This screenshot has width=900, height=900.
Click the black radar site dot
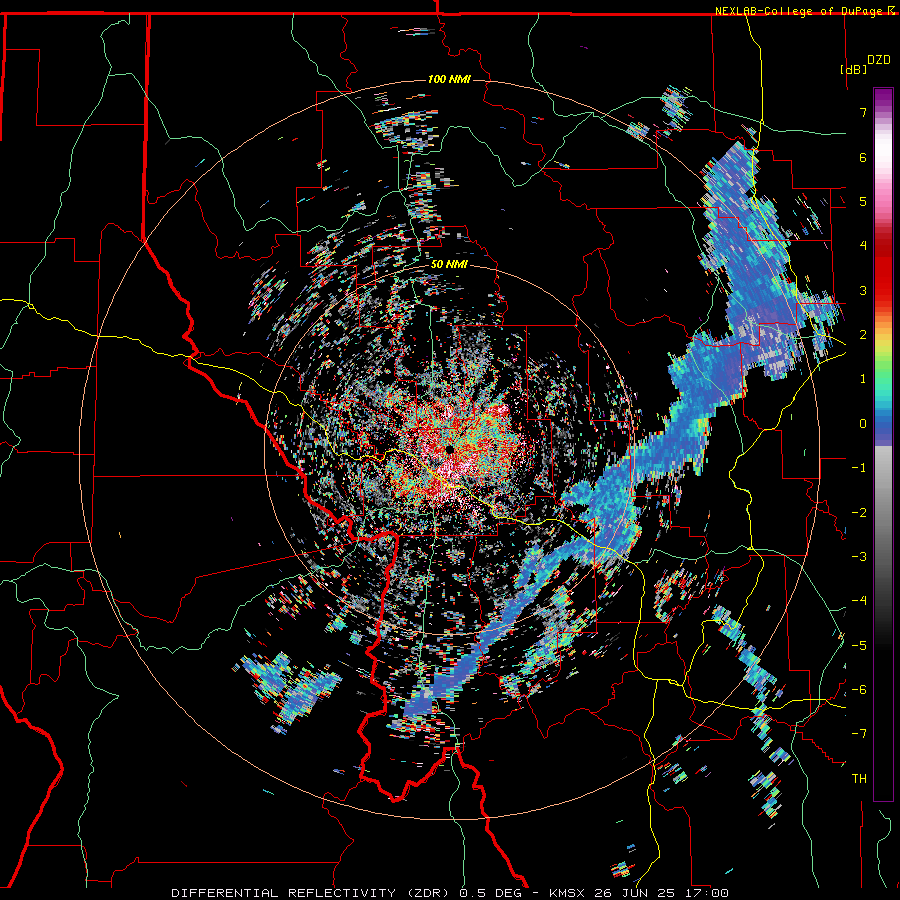click(449, 449)
